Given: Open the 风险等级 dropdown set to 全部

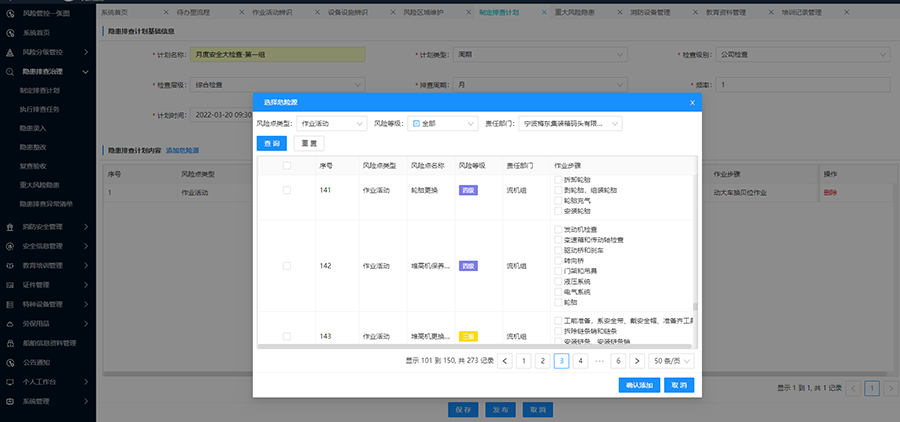Looking at the screenshot, I should (443, 123).
